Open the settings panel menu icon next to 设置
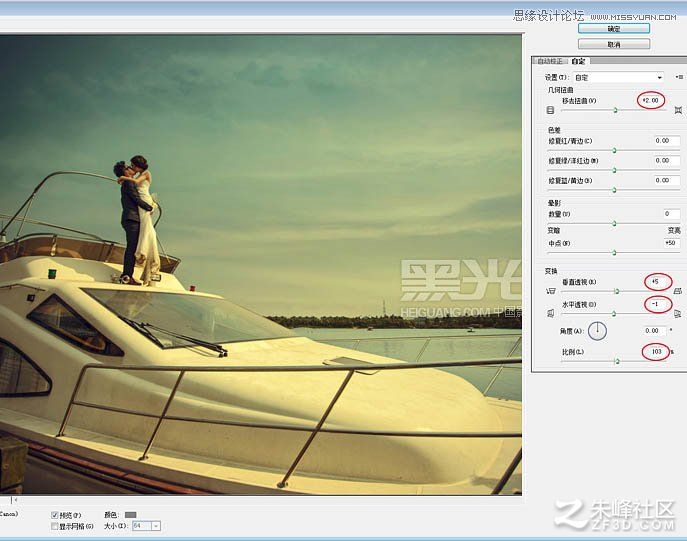687x541 pixels. coord(679,77)
